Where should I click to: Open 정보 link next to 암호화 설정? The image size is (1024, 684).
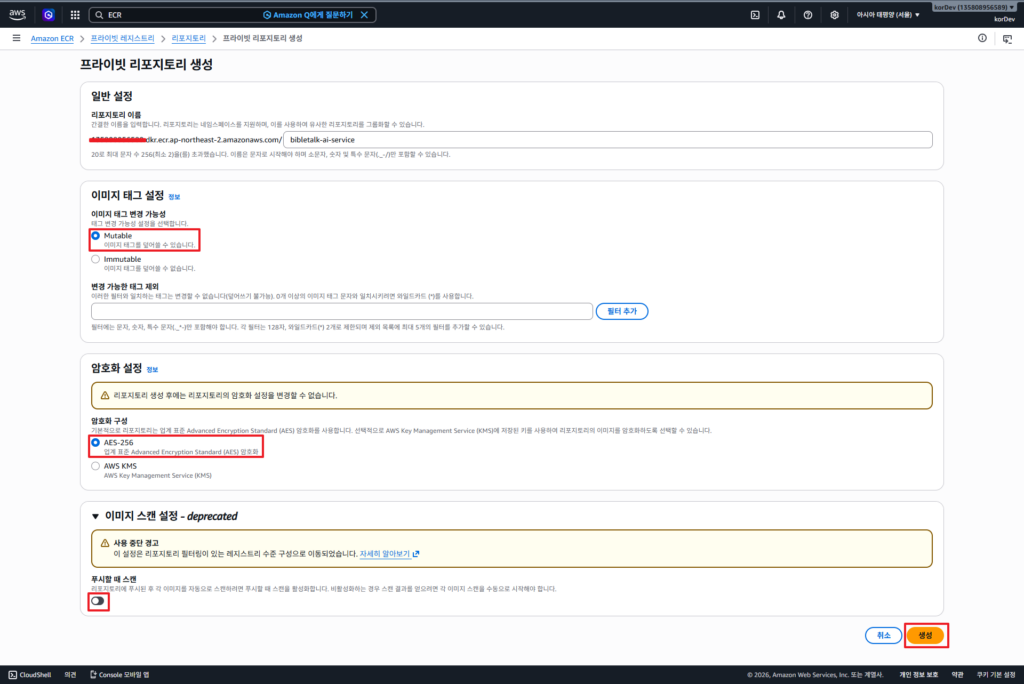point(152,369)
